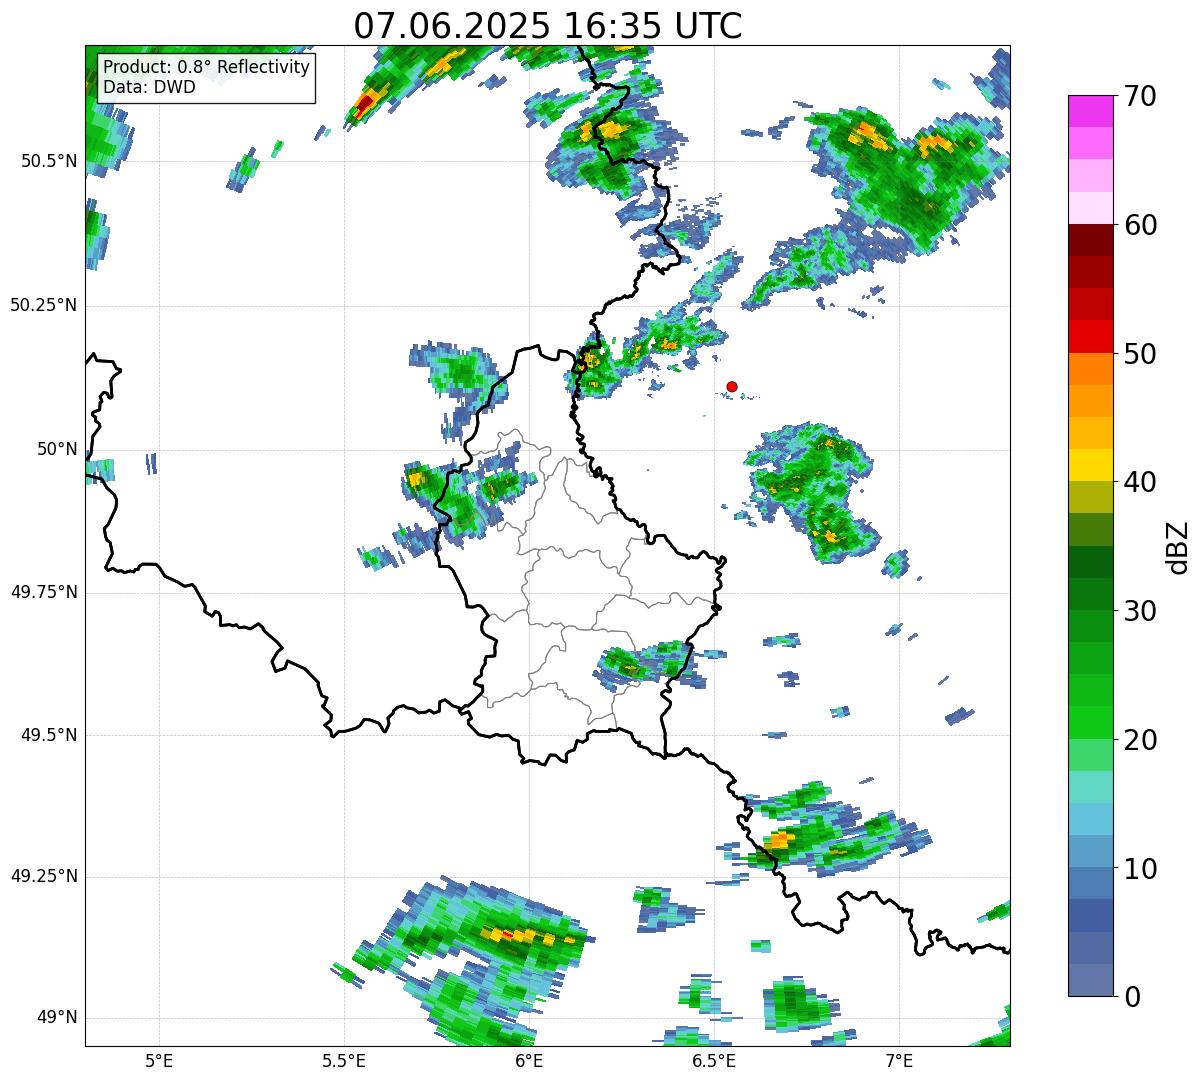Pick the dark maroon segment below 60

[x=1090, y=240]
